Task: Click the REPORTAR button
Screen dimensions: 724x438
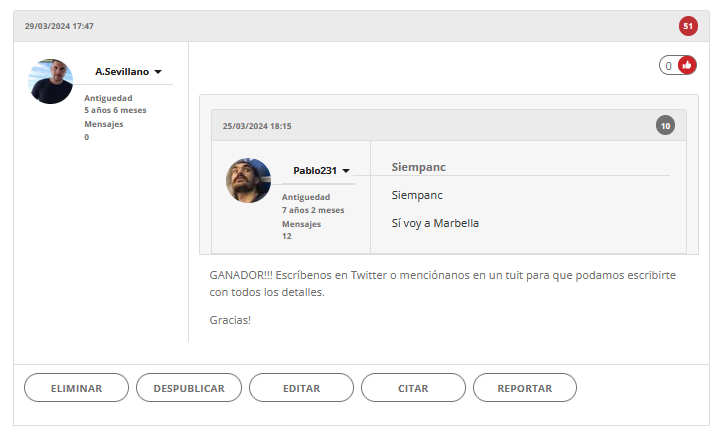Action: coord(525,388)
